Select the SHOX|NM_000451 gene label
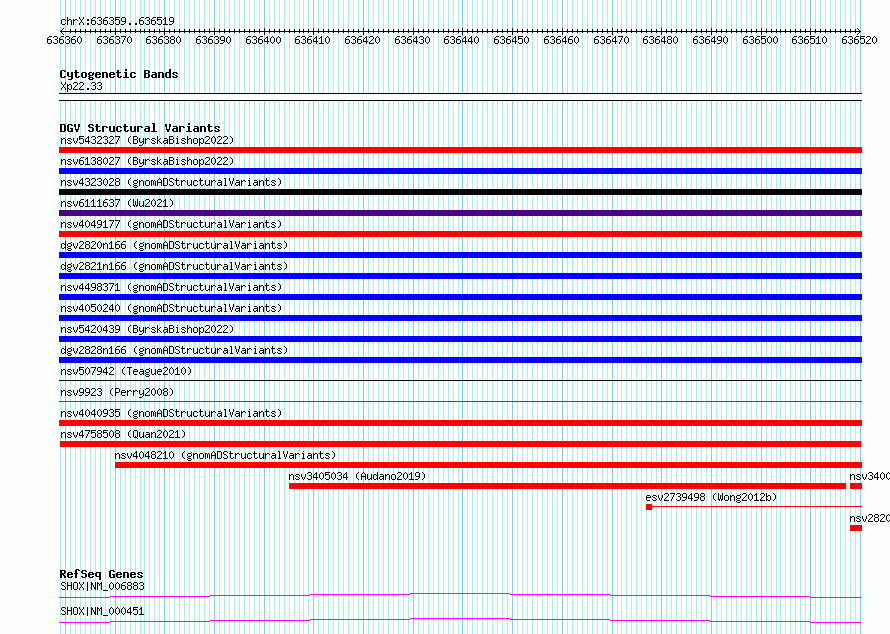890x634 pixels. (x=102, y=611)
